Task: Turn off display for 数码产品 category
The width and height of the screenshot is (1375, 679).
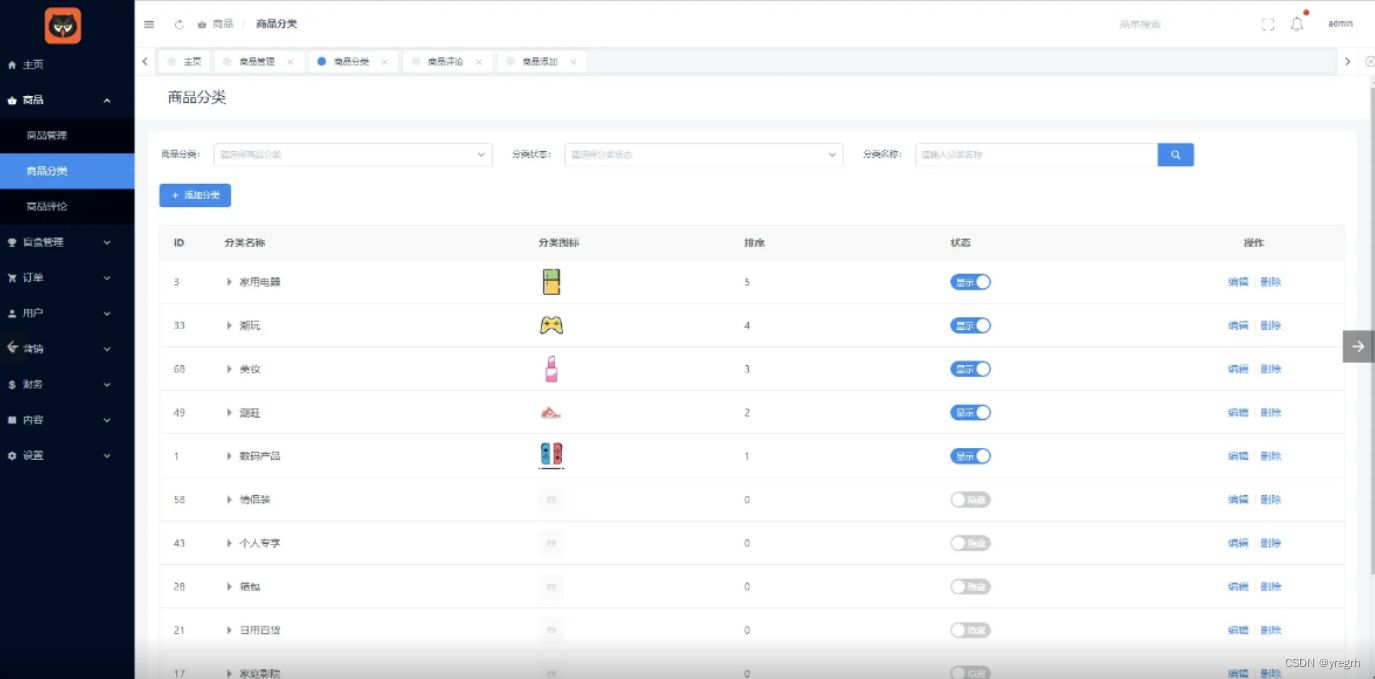Action: click(x=970, y=455)
